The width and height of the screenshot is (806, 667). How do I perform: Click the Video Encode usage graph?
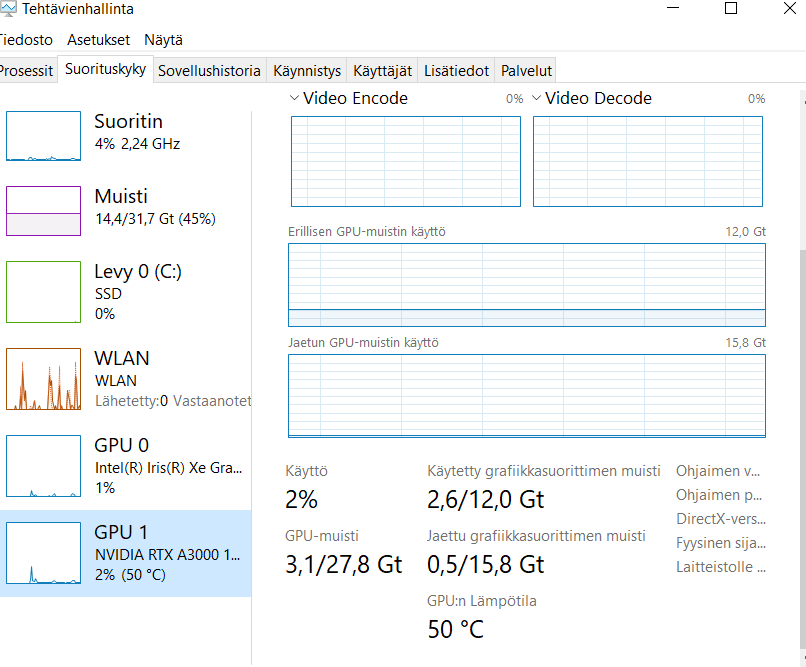406,161
